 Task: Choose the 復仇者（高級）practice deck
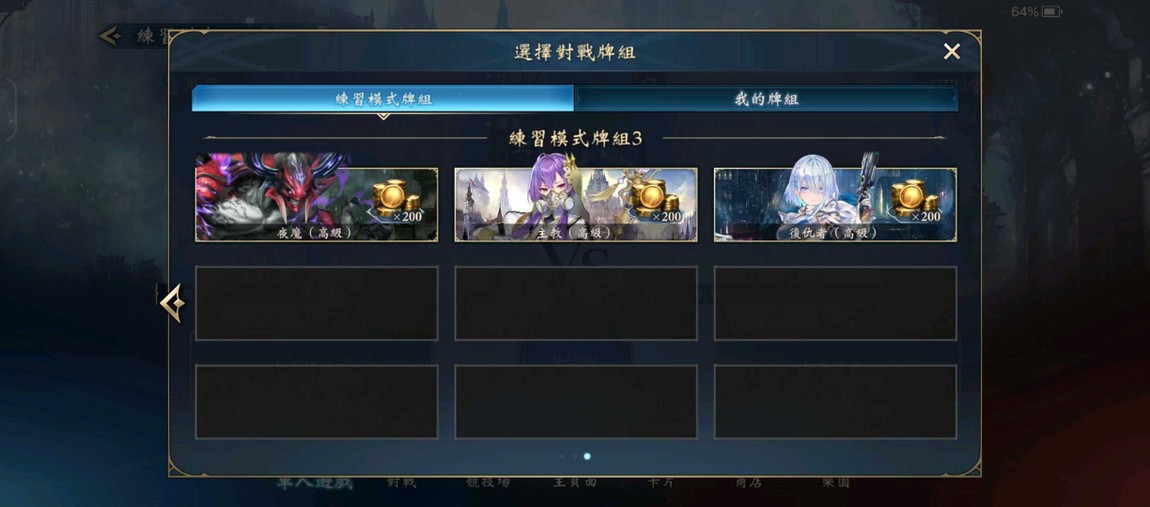point(835,205)
